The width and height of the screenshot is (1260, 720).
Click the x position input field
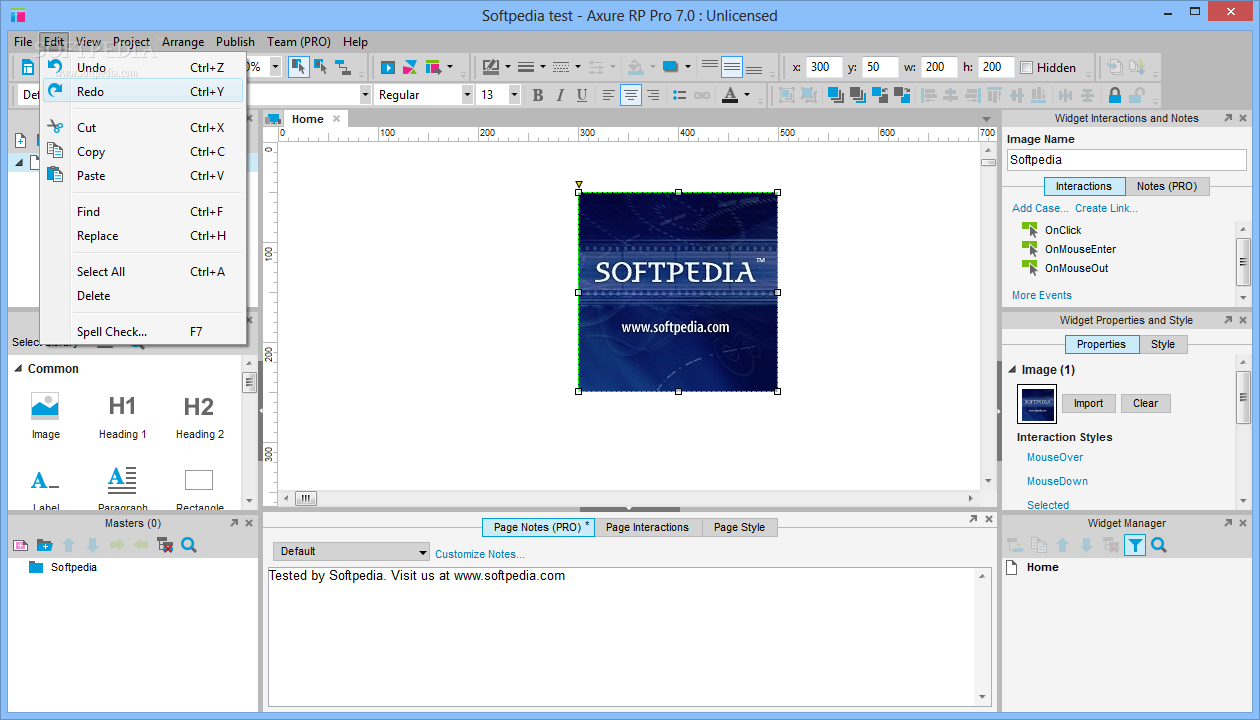click(824, 67)
